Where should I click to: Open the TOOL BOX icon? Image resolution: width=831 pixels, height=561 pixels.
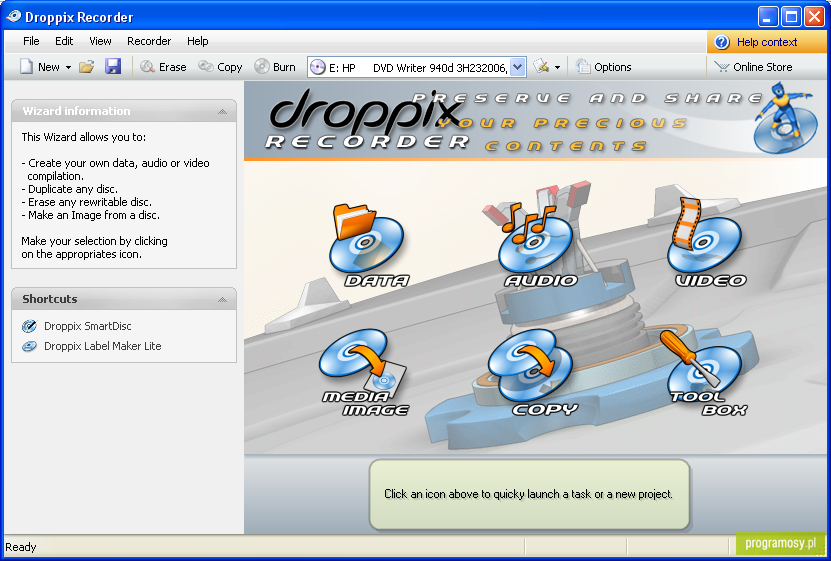(705, 373)
